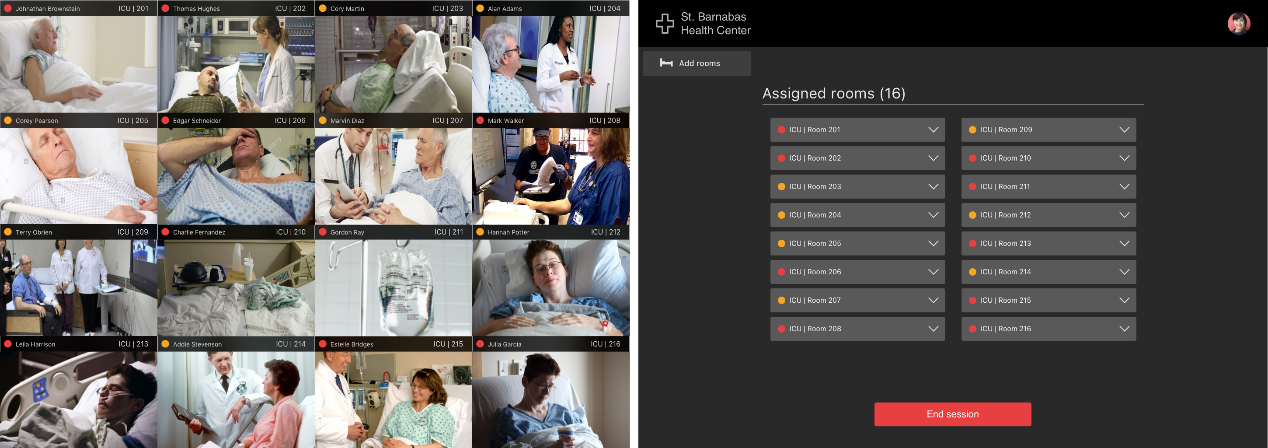Expand the ICU Room 202 chevron

tap(933, 158)
